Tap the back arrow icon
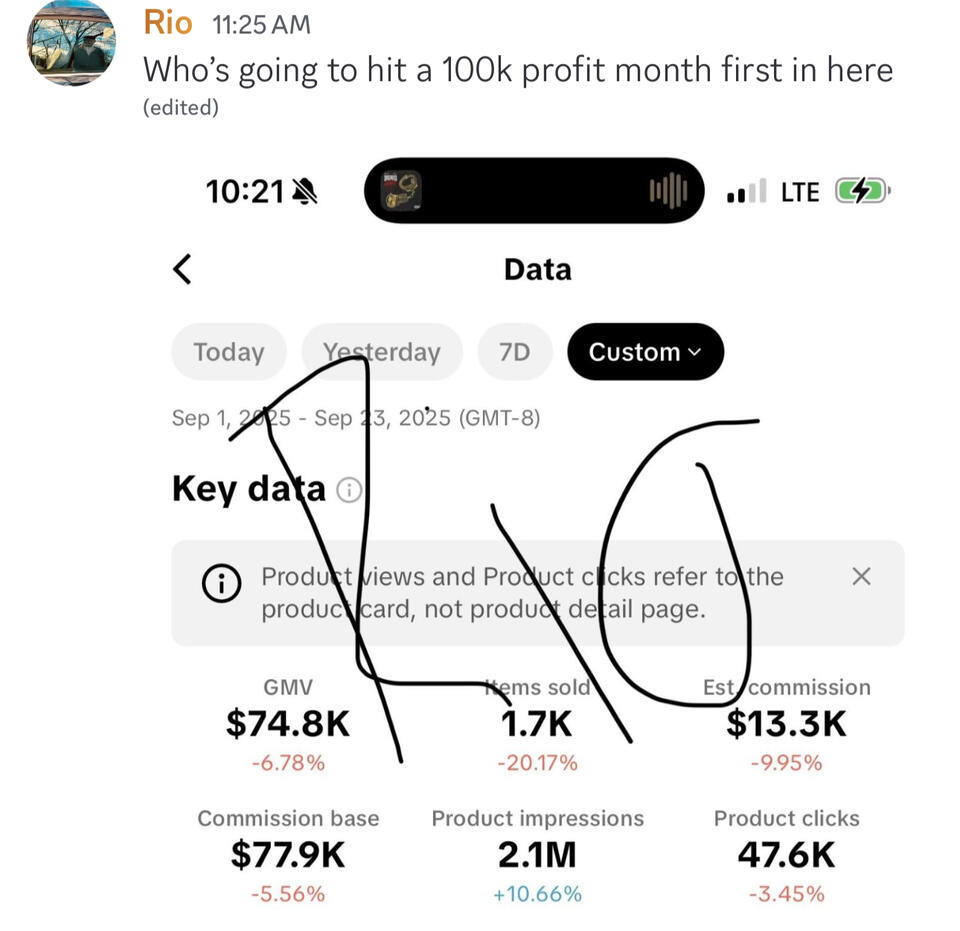The image size is (960, 931). (182, 269)
